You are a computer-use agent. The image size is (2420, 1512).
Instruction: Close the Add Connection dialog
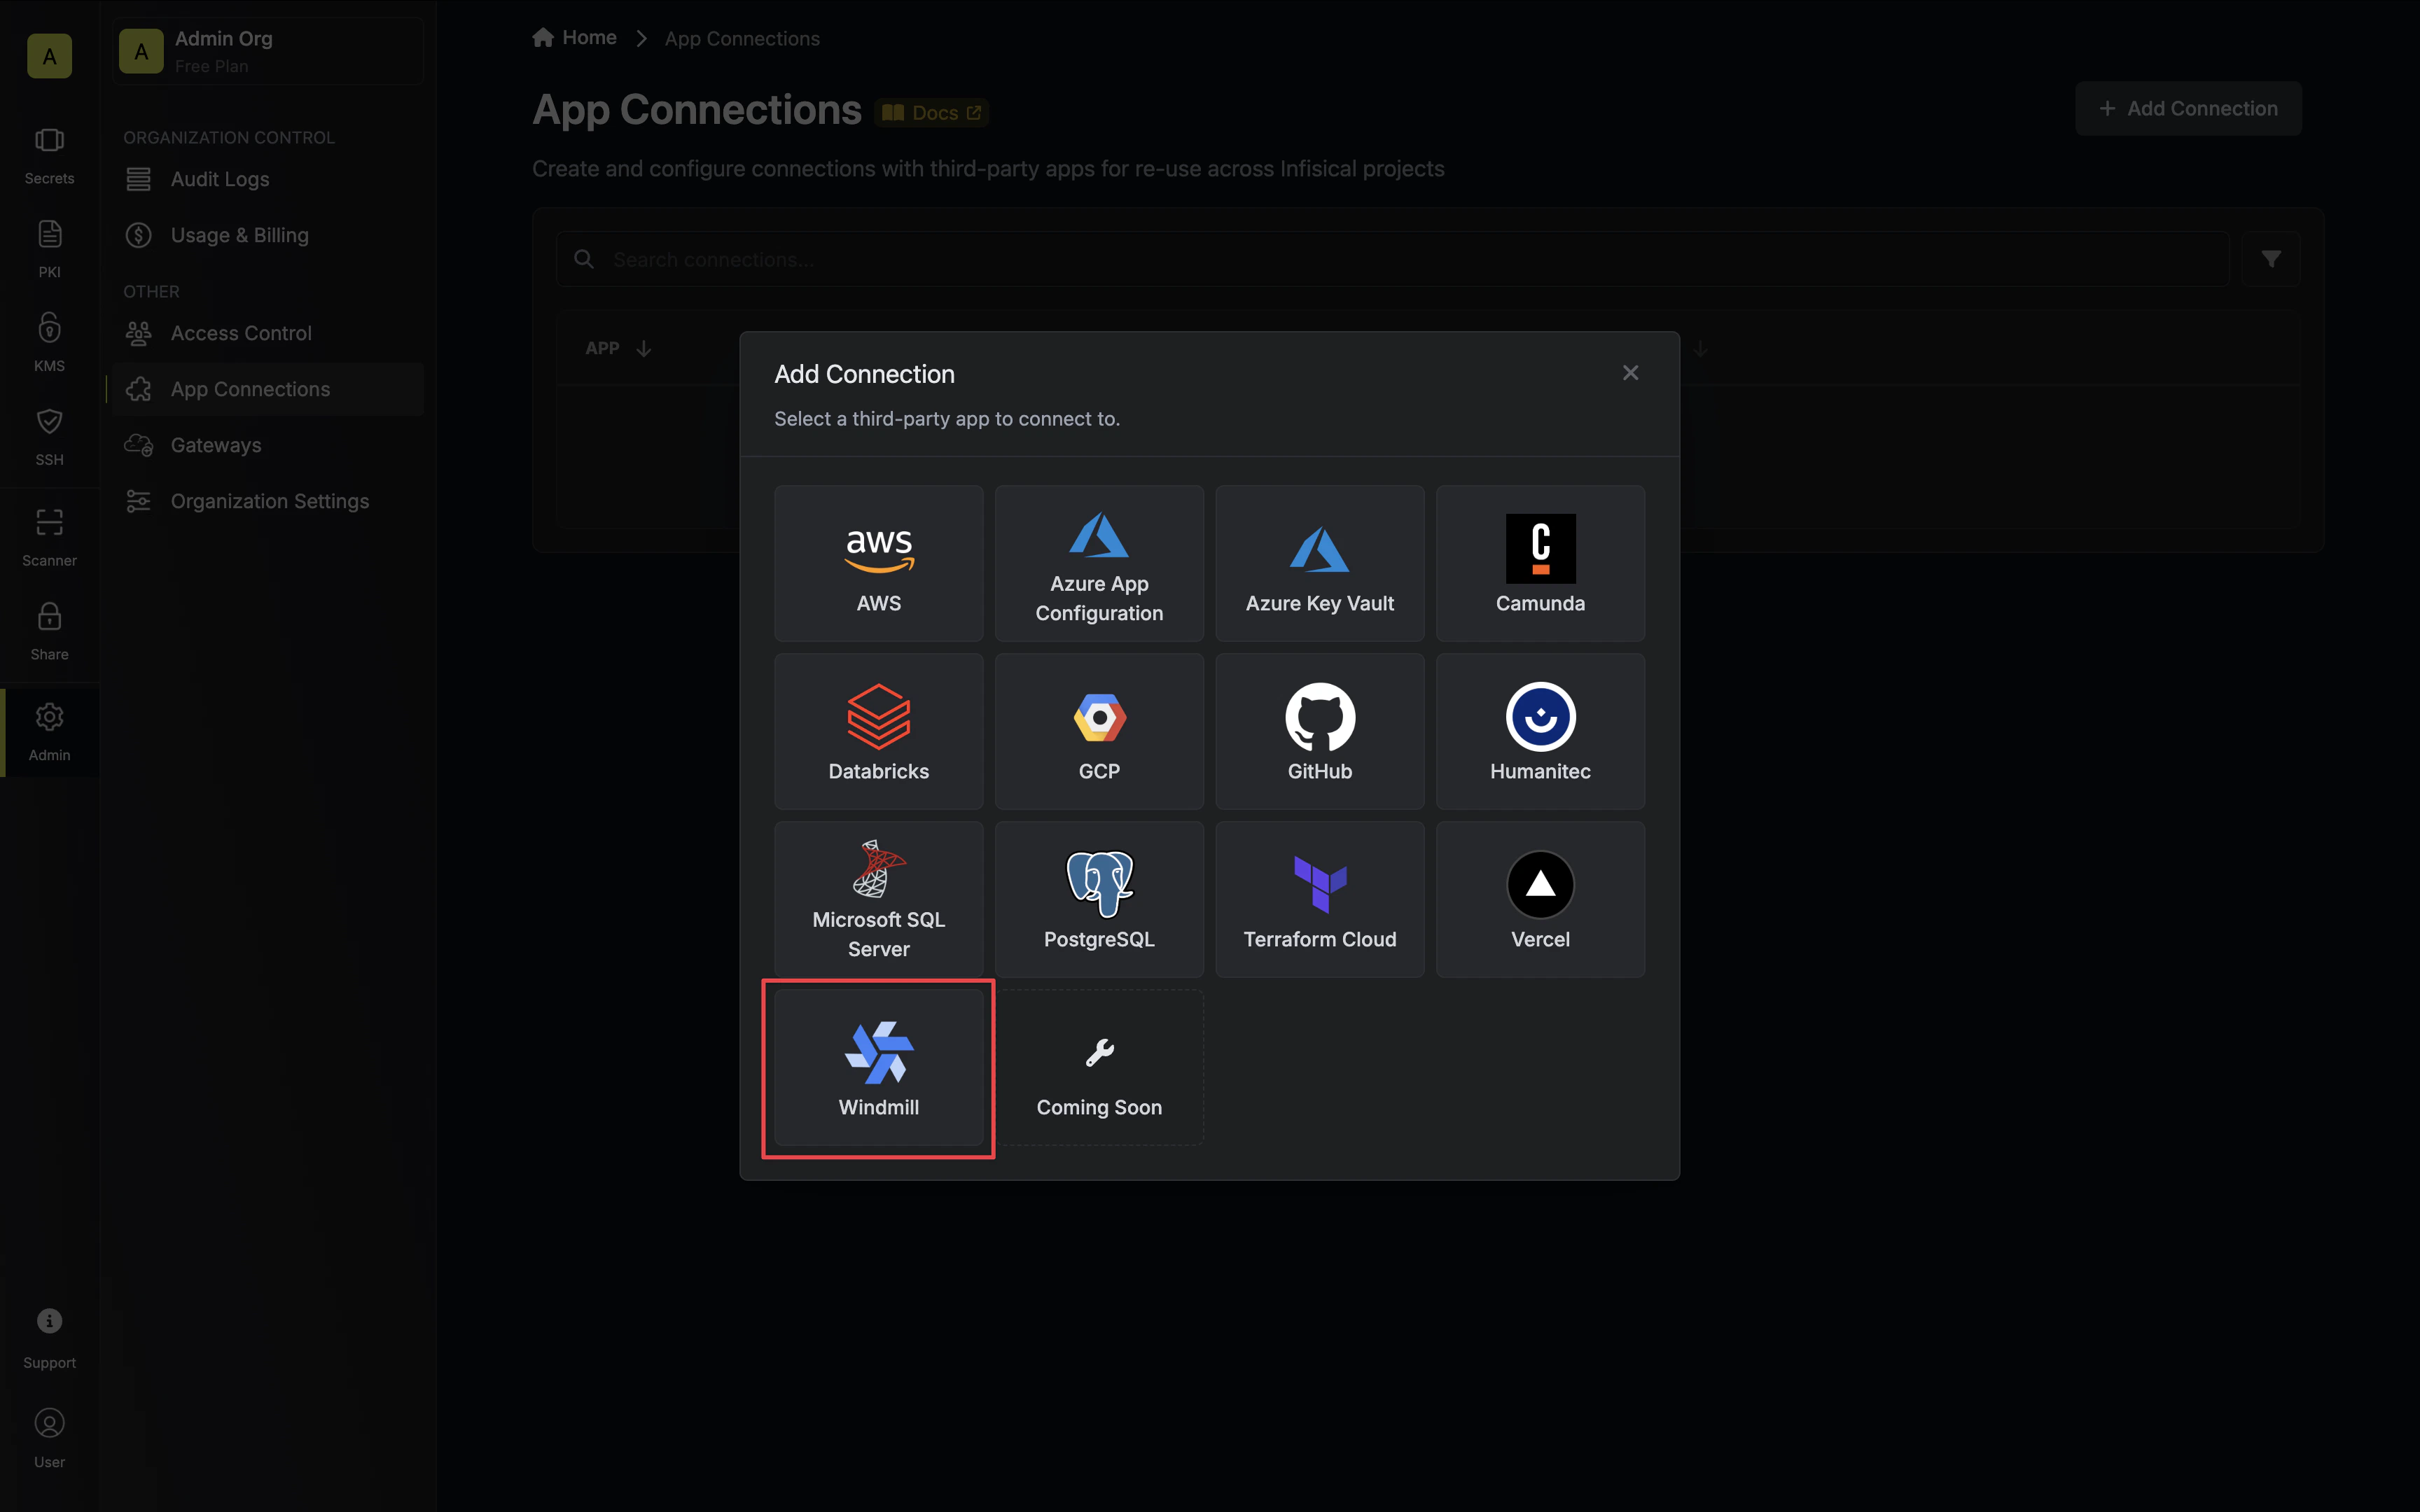(1630, 373)
